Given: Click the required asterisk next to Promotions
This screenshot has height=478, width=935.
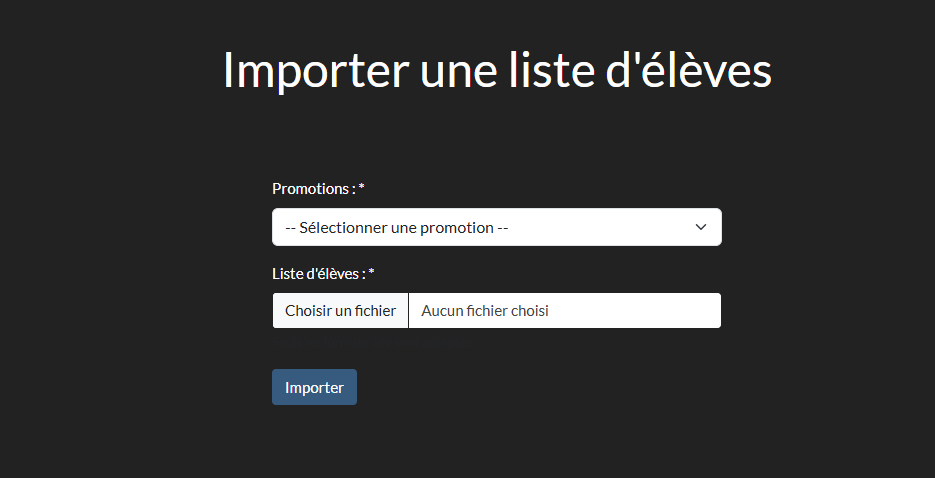Looking at the screenshot, I should coord(362,189).
